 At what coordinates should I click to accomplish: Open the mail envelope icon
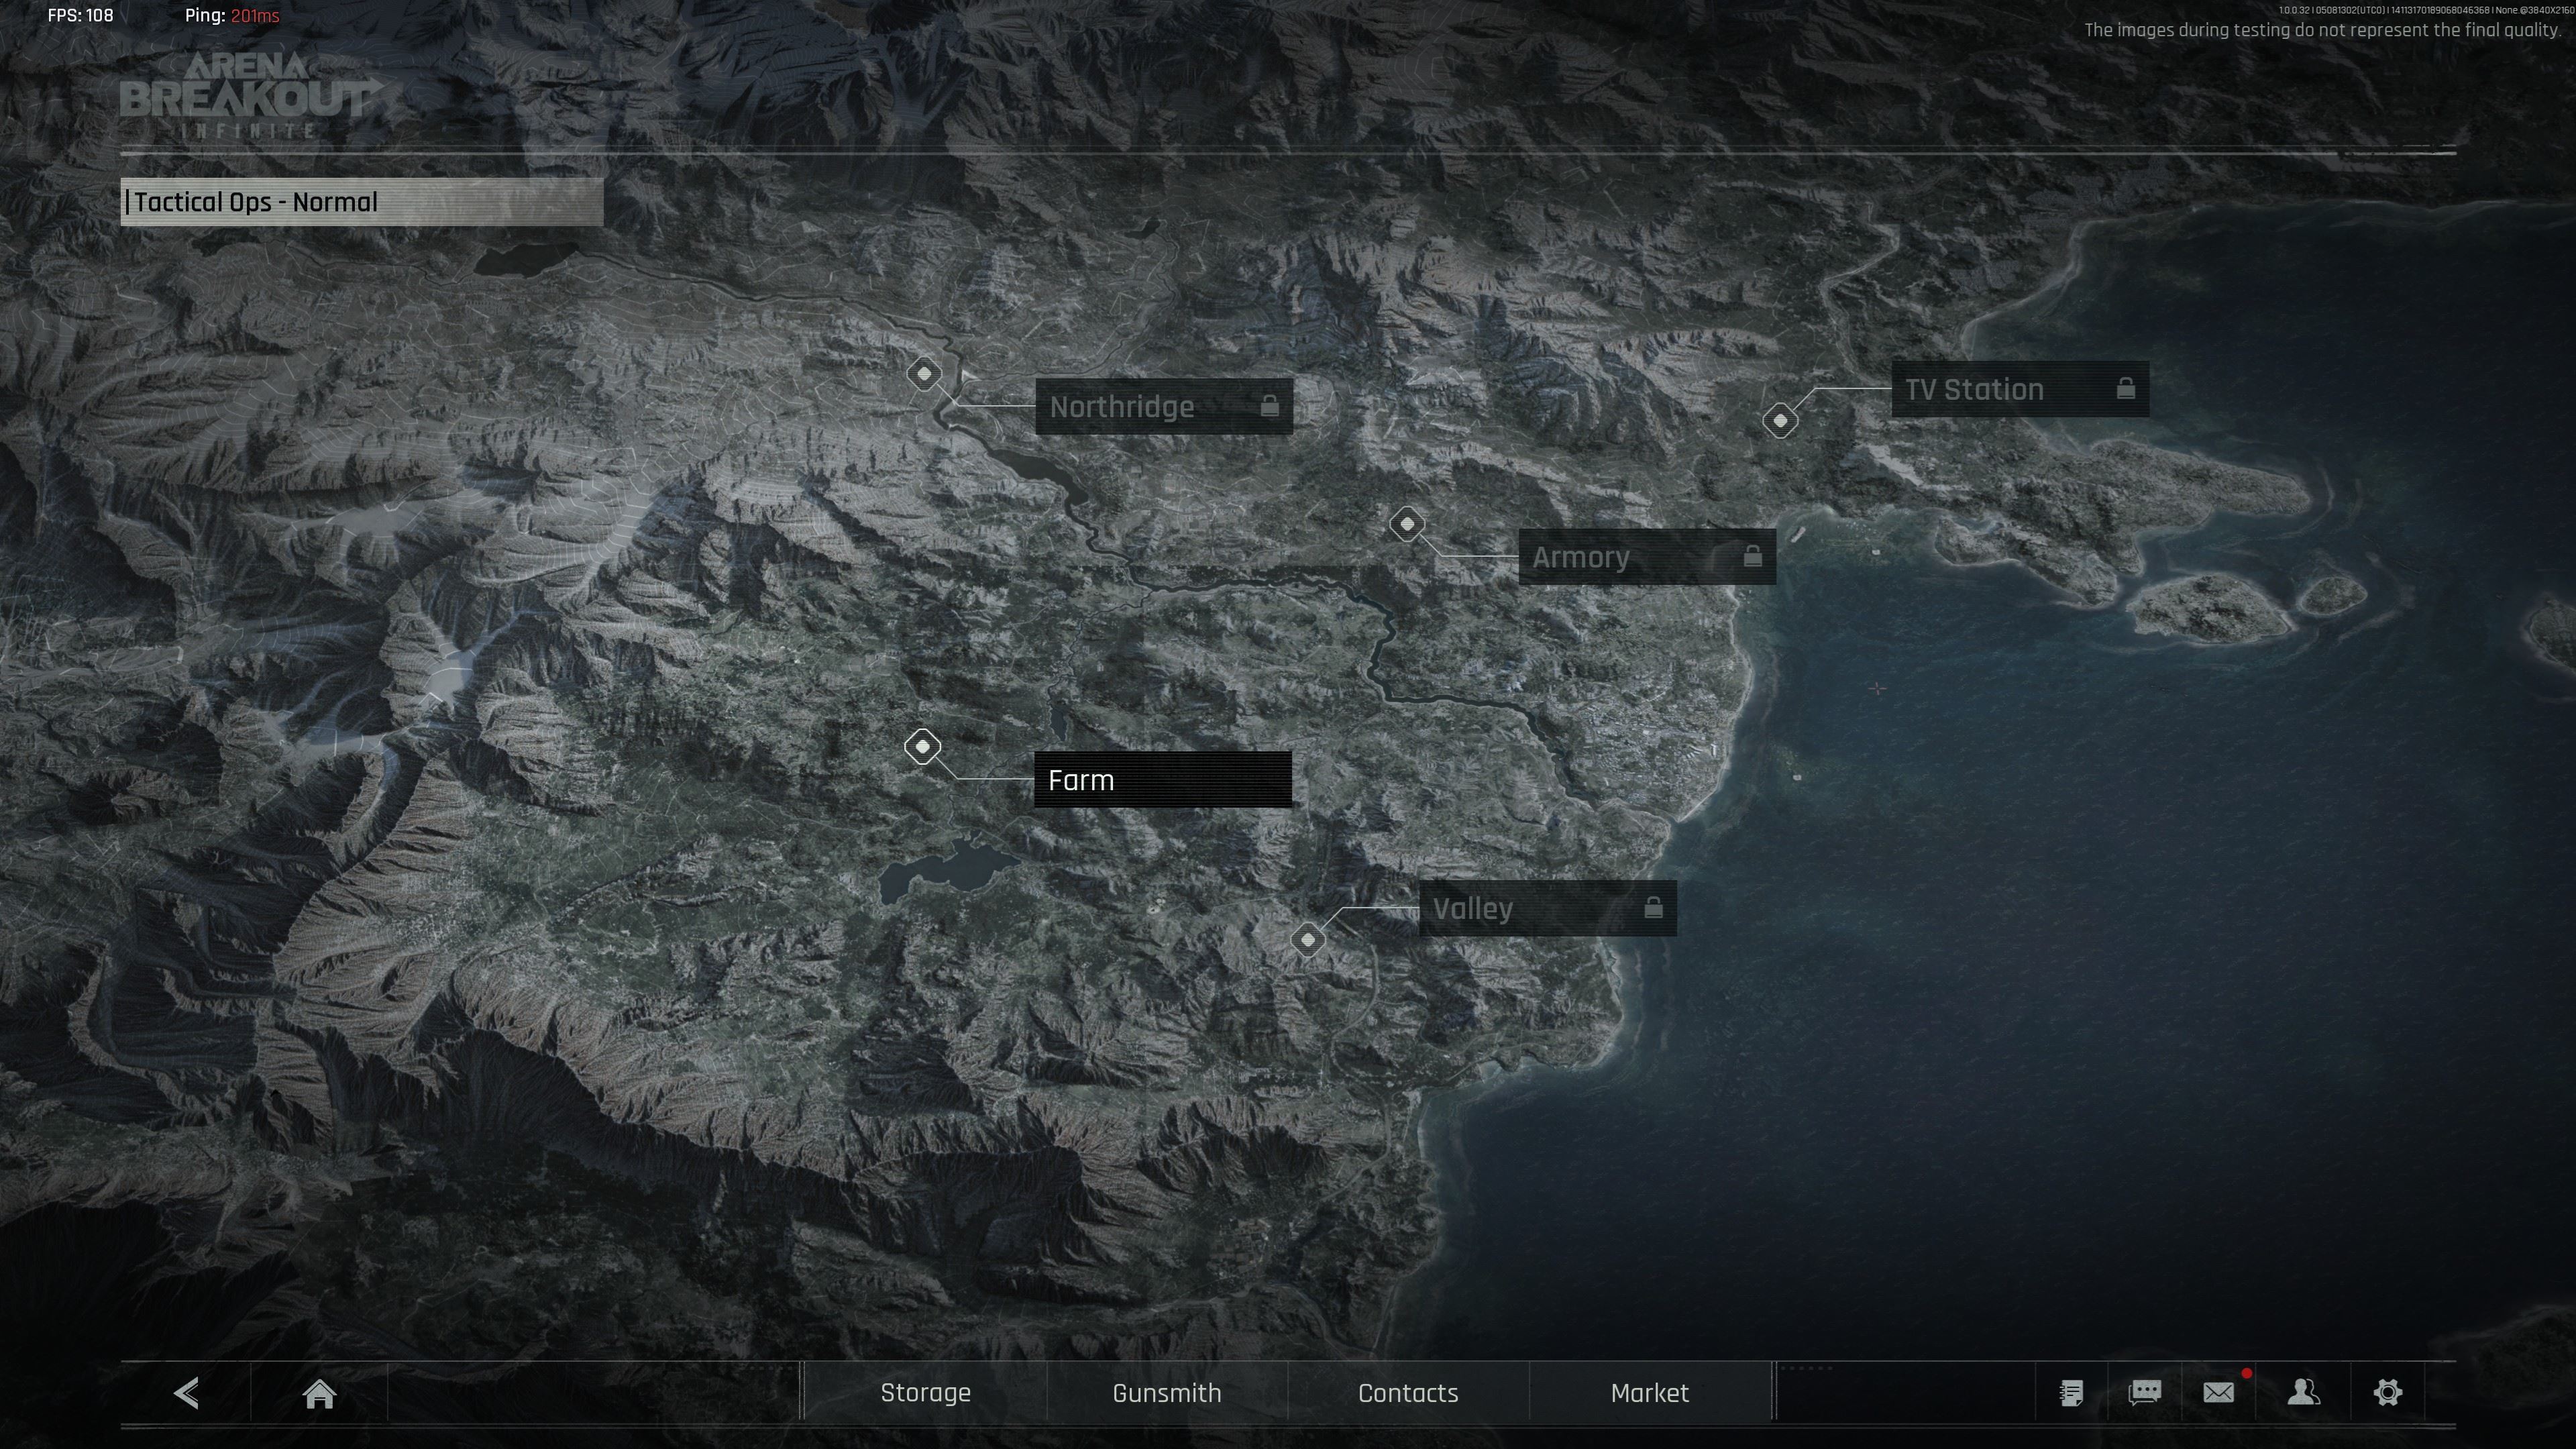click(2218, 1393)
